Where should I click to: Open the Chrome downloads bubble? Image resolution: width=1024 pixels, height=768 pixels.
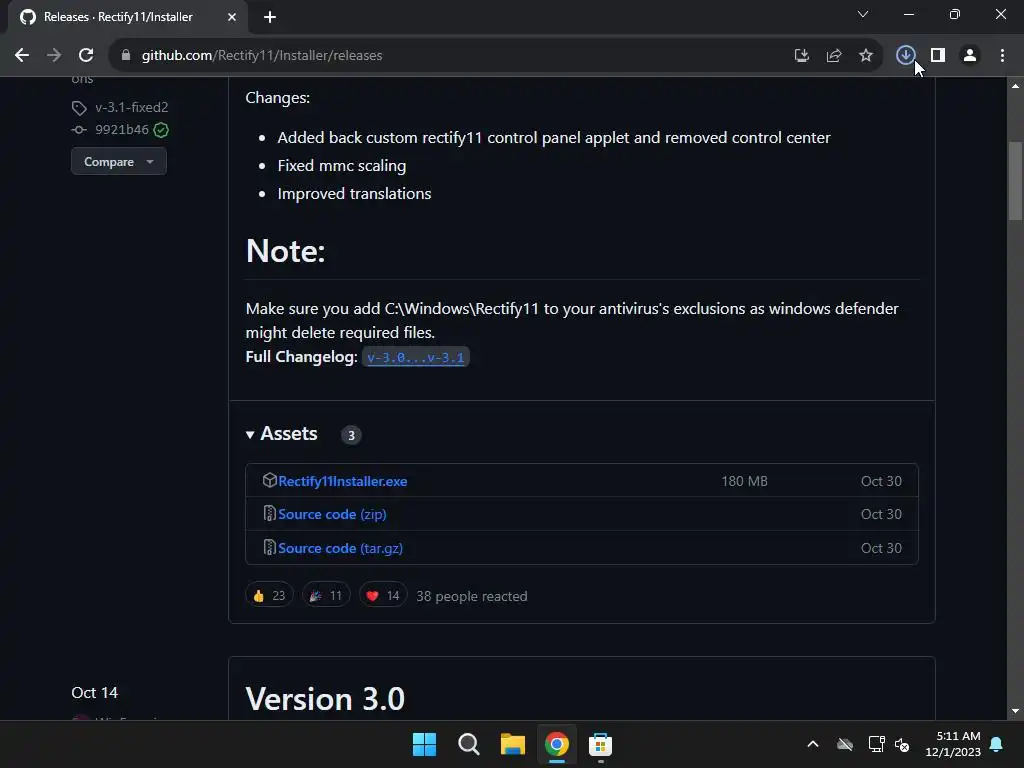point(905,56)
